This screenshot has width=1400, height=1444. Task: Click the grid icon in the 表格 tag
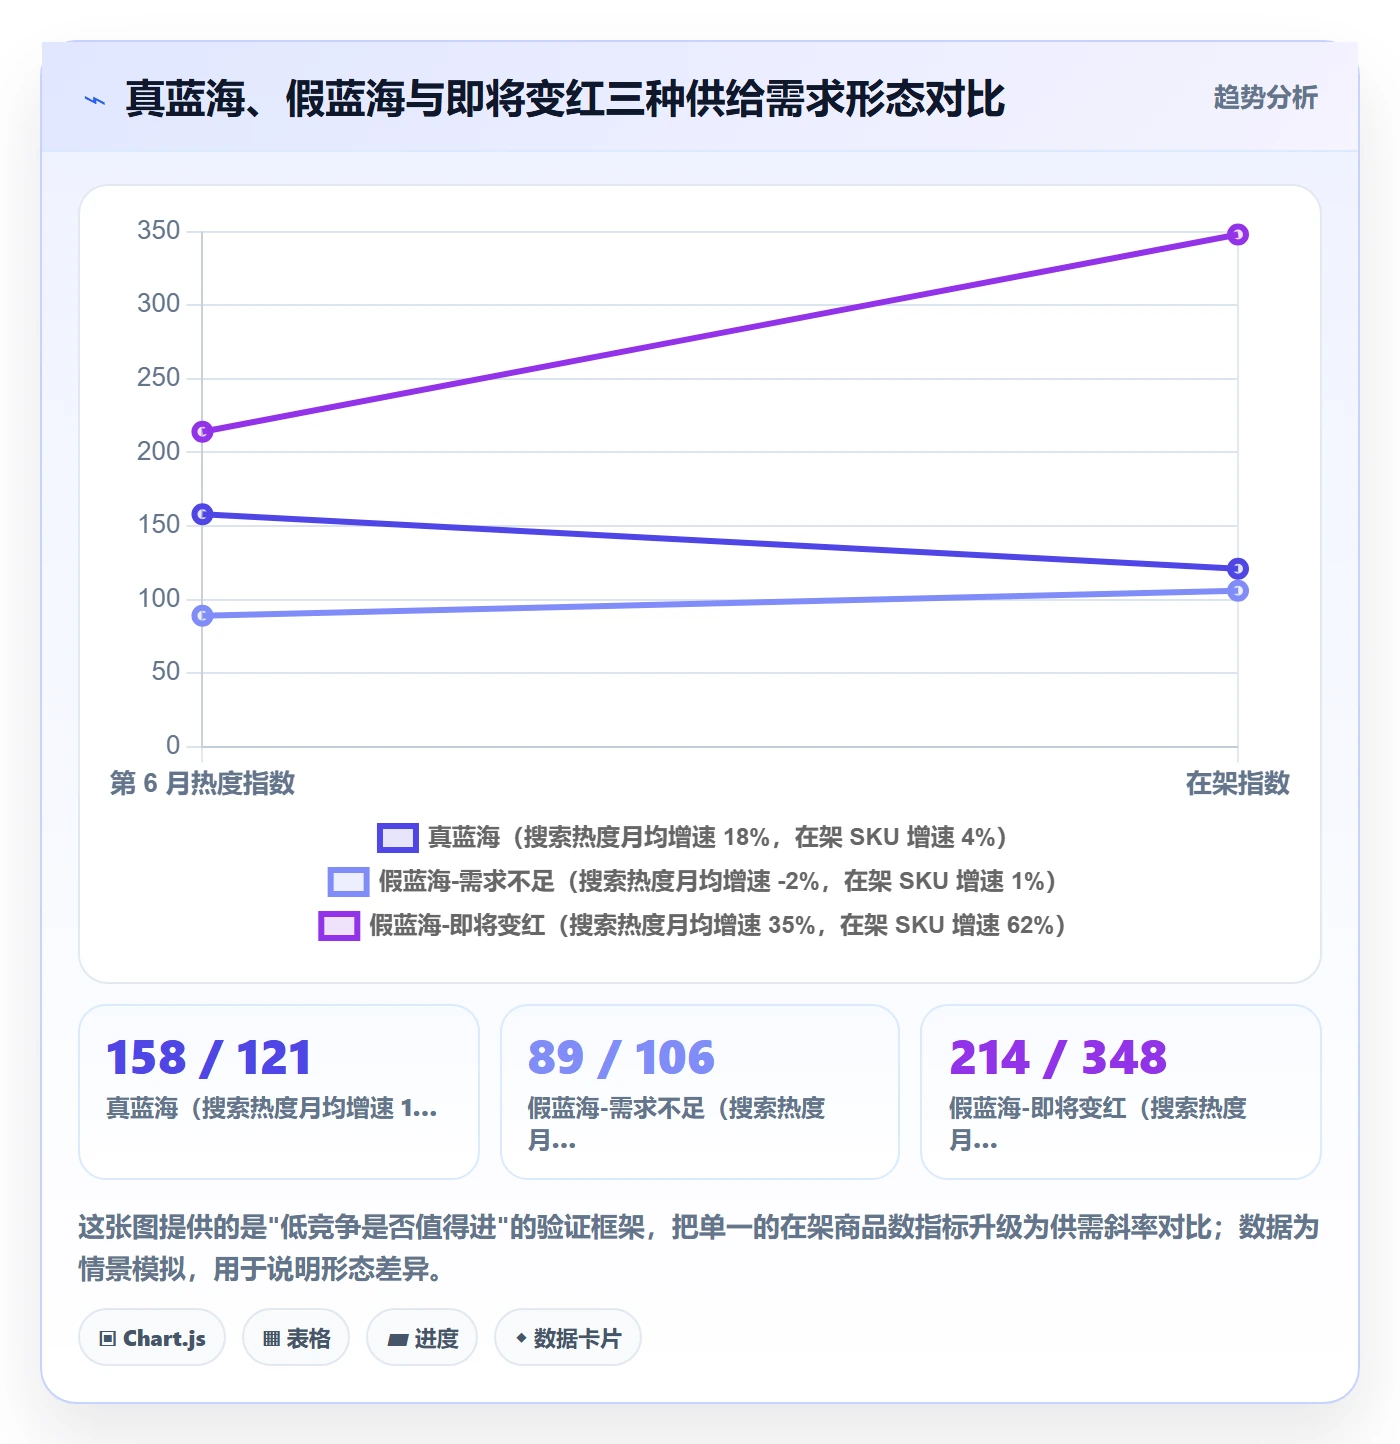271,1339
